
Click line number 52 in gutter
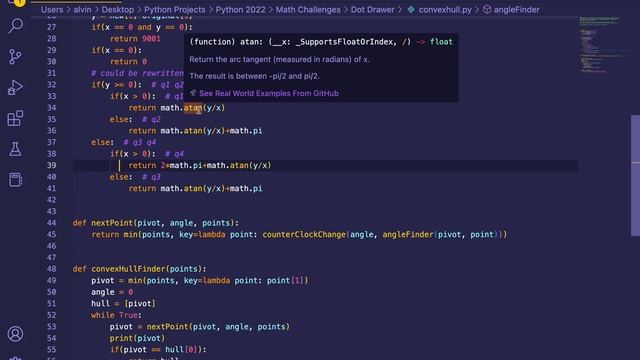click(51, 315)
